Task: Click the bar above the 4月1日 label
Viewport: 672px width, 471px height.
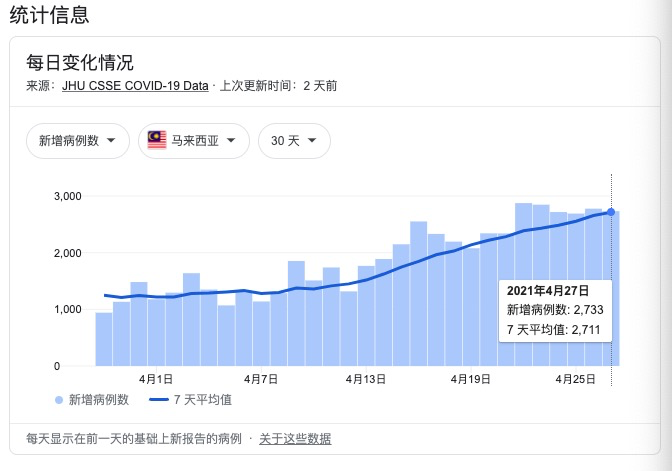Action: 156,332
